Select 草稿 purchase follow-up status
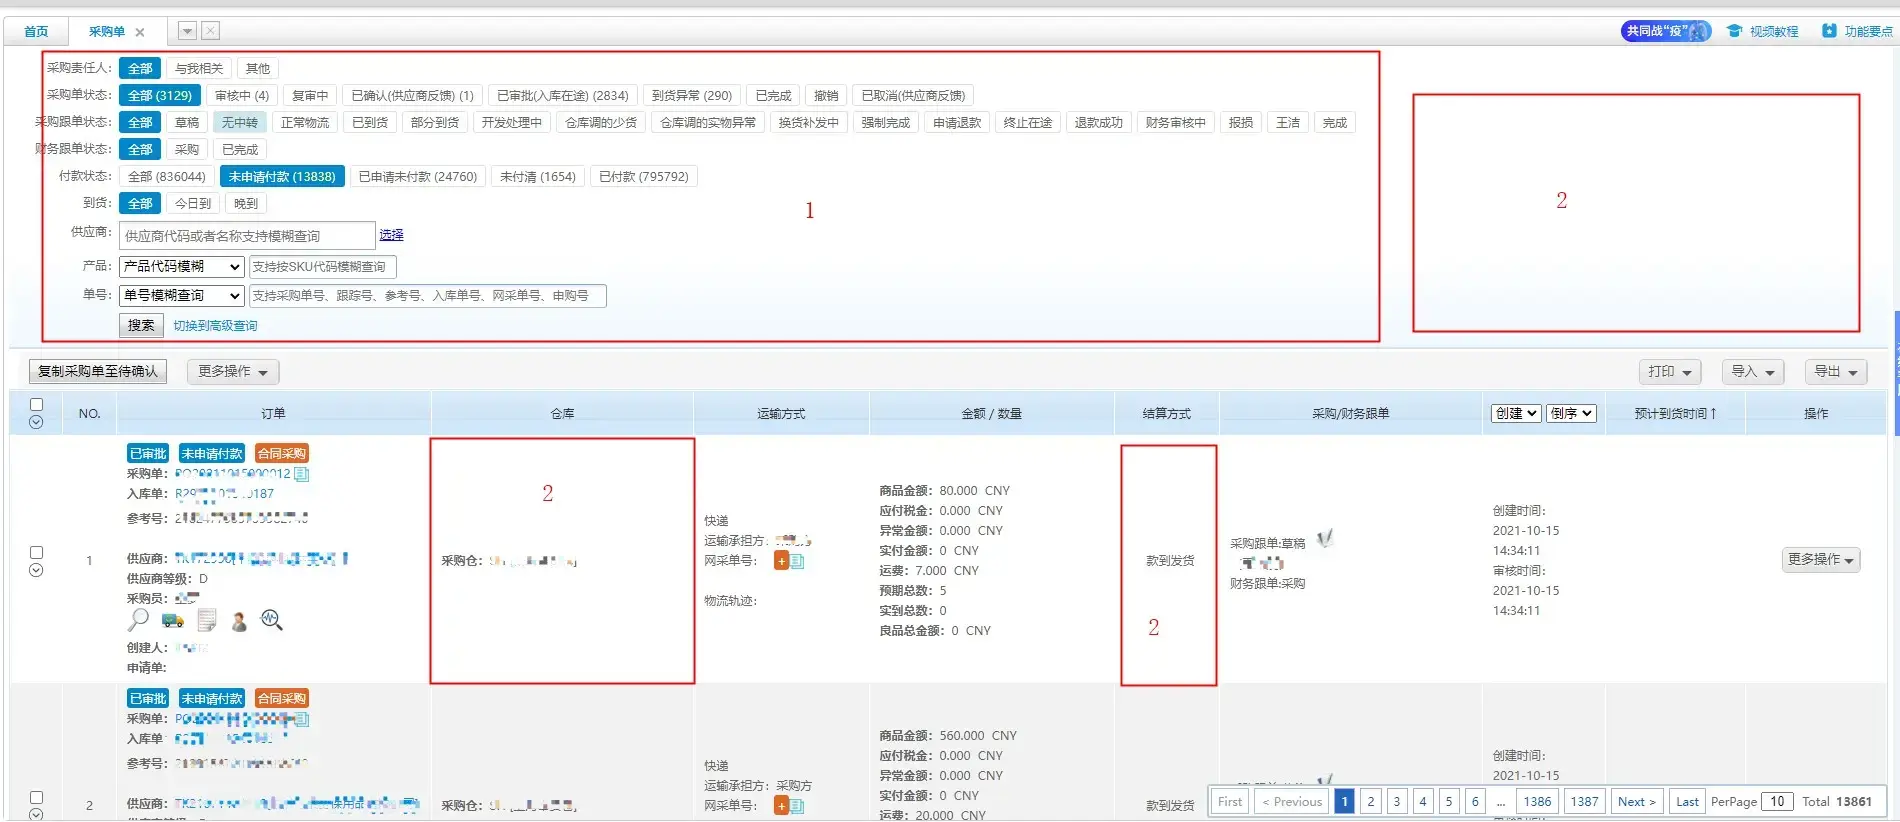1900x822 pixels. tap(187, 122)
